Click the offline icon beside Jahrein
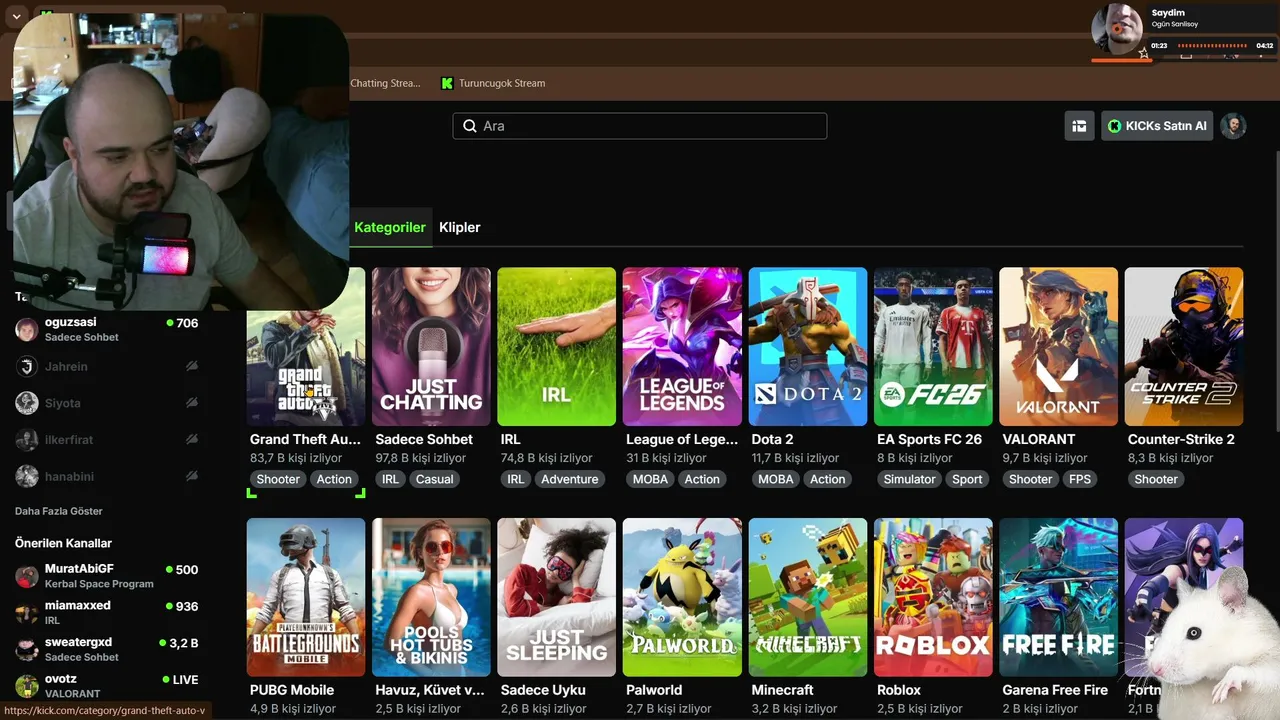 click(191, 366)
